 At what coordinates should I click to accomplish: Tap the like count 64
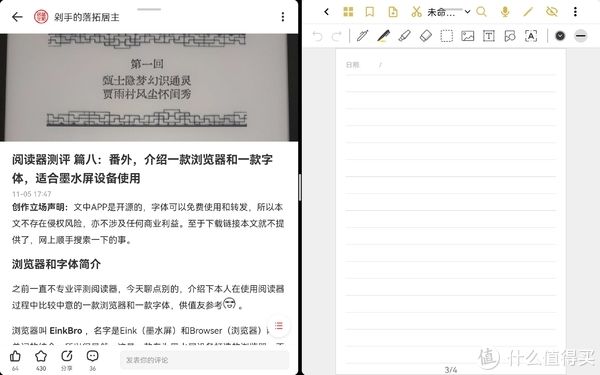coord(15,368)
